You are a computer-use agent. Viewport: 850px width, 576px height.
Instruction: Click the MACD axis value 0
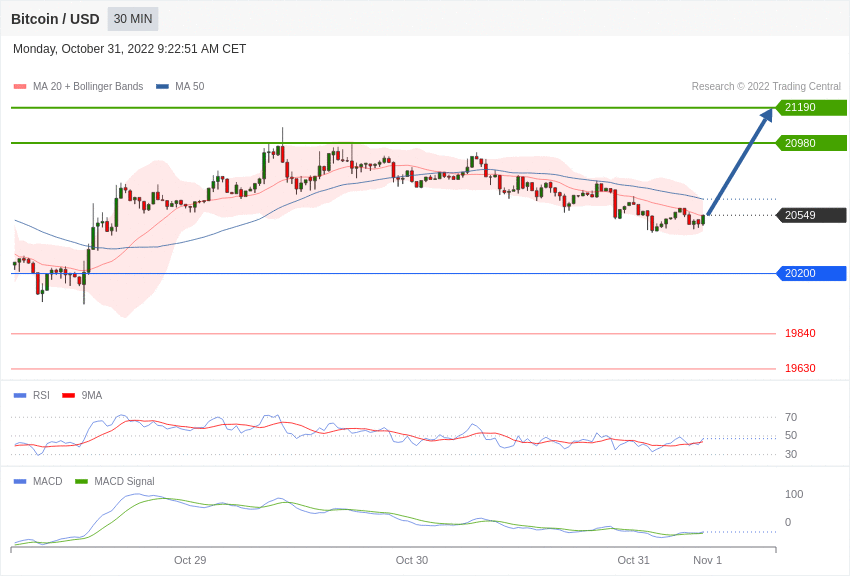point(788,522)
